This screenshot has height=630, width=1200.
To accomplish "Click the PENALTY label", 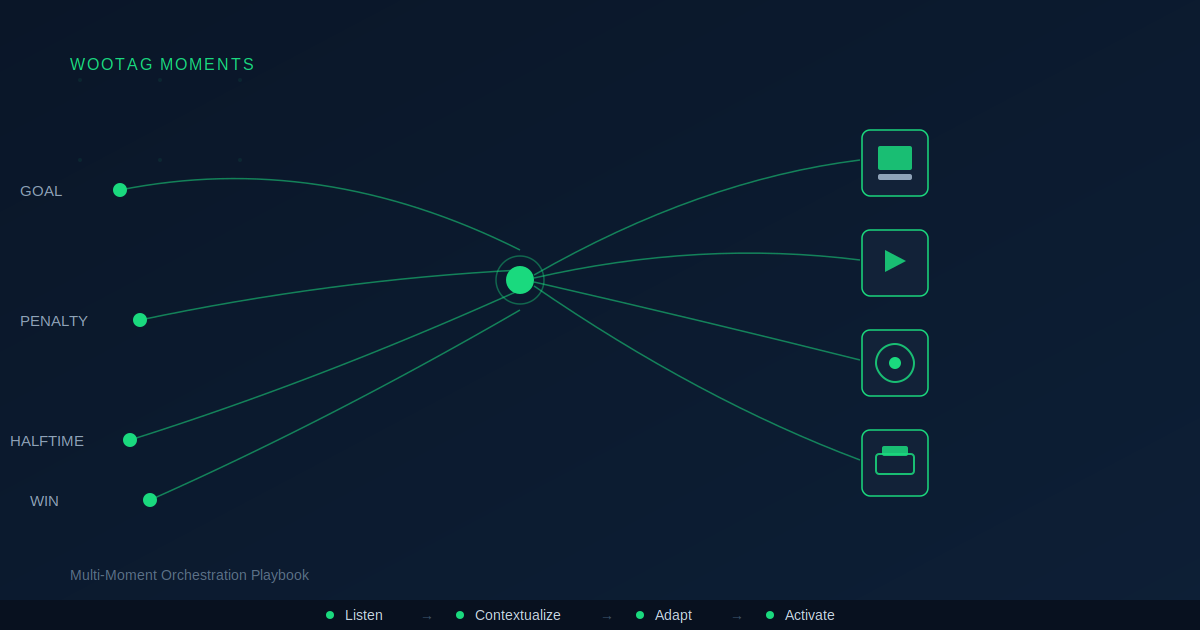I will point(54,321).
